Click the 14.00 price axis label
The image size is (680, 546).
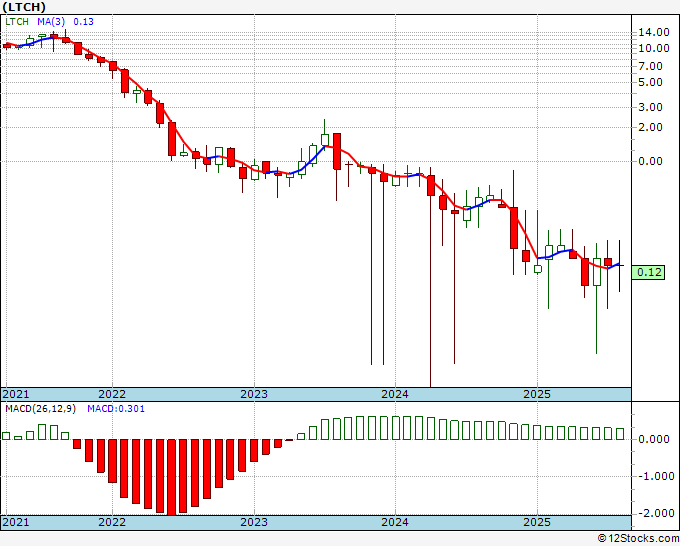[654, 32]
